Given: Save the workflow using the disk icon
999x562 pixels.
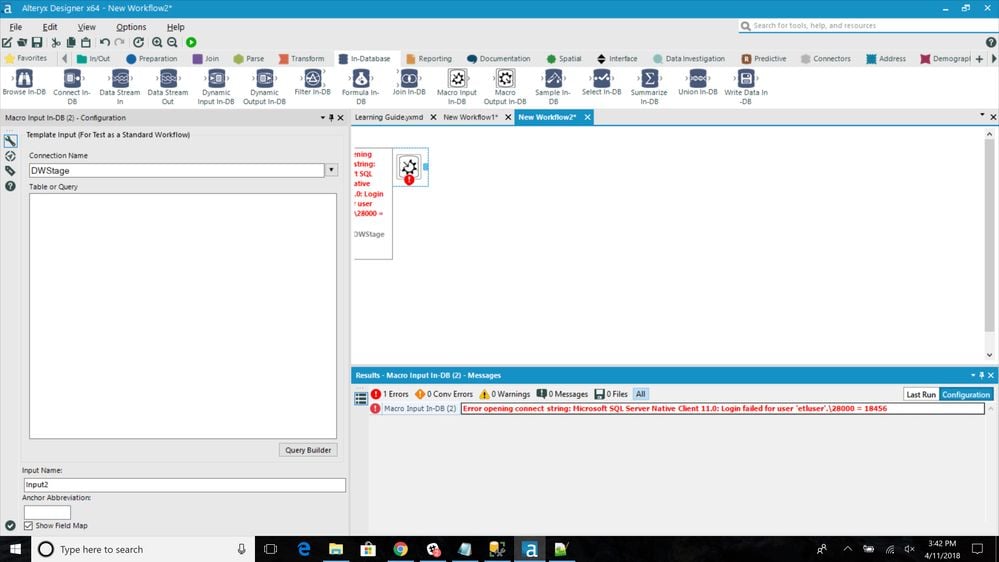Looking at the screenshot, I should (x=37, y=42).
